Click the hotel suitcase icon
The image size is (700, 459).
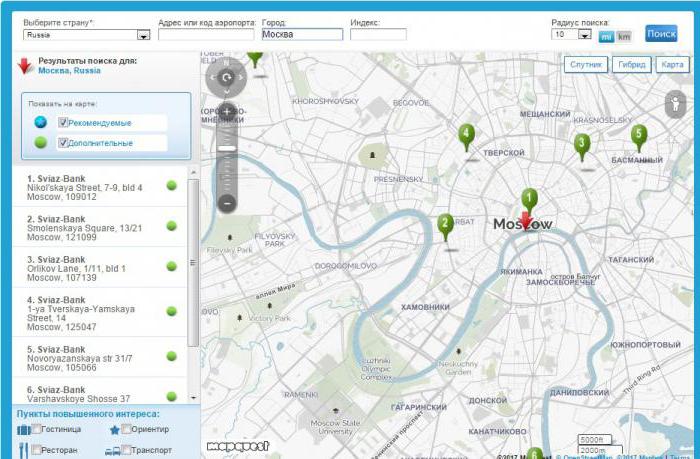[x=24, y=430]
